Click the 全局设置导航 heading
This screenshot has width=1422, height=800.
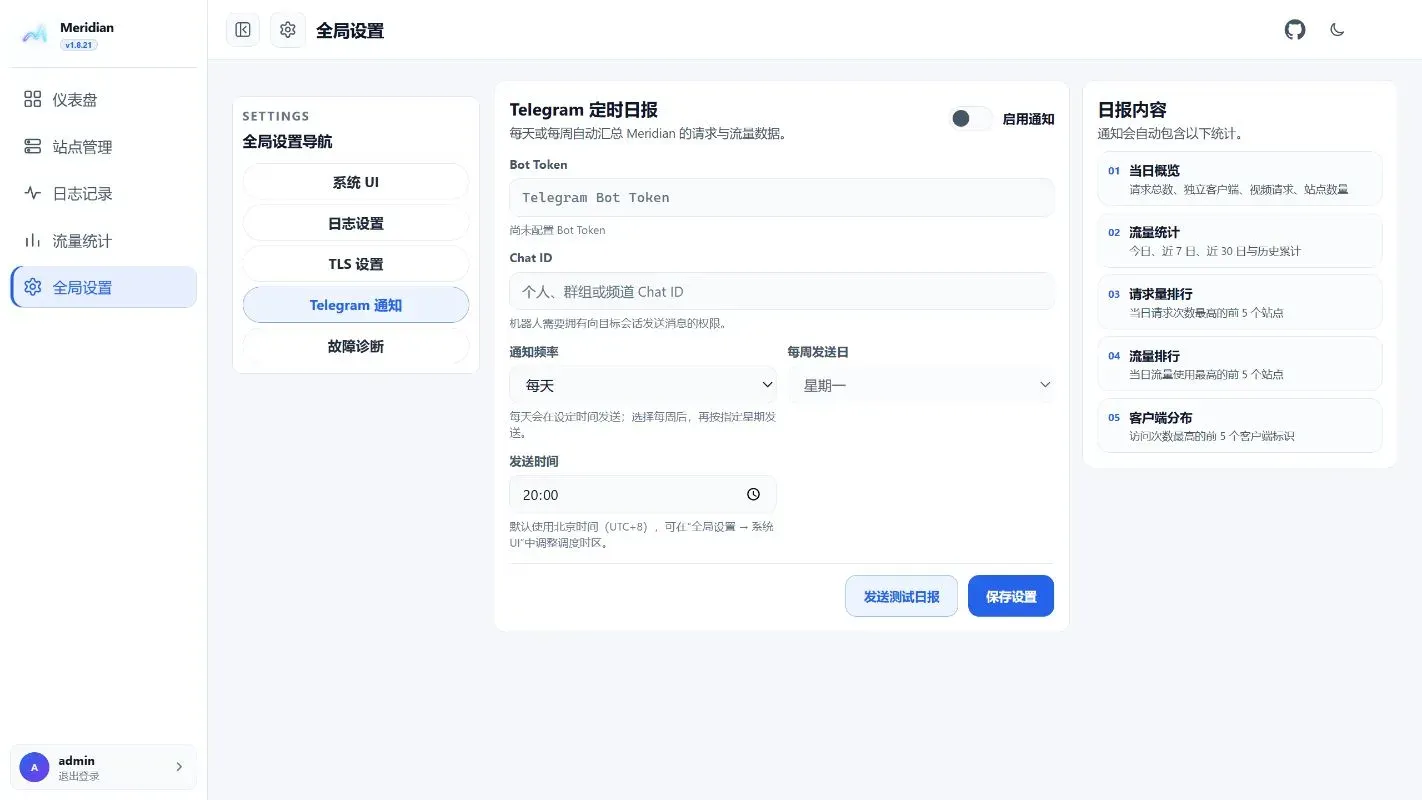288,141
